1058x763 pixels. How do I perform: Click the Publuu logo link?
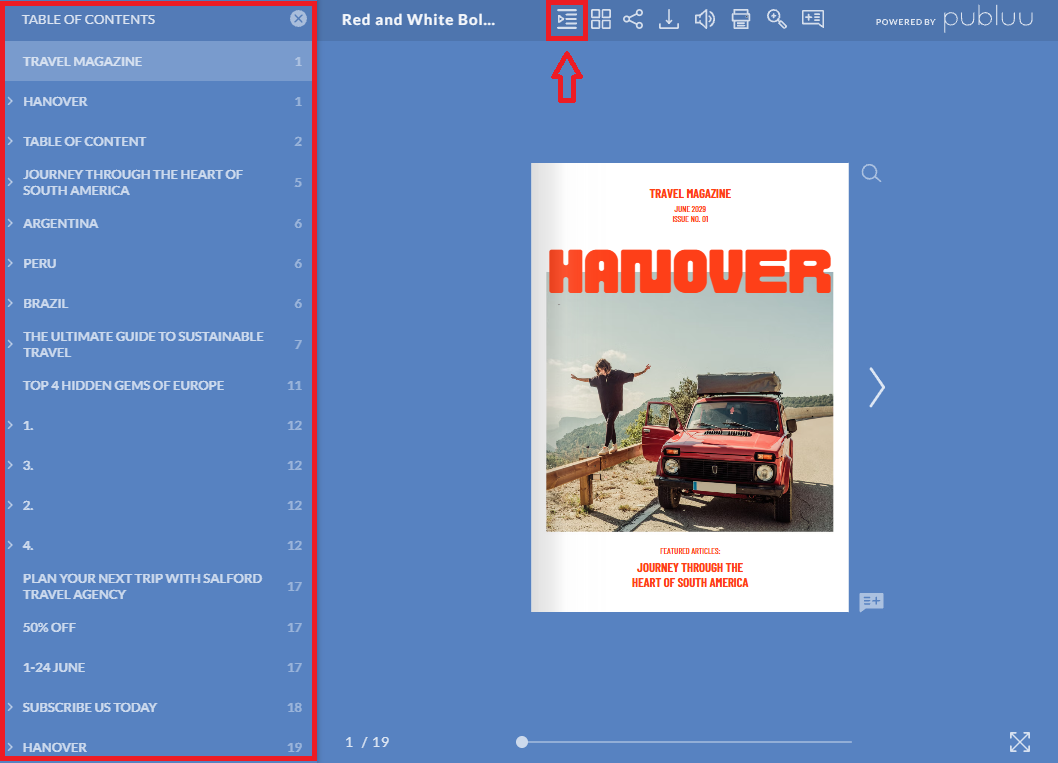[x=988, y=19]
